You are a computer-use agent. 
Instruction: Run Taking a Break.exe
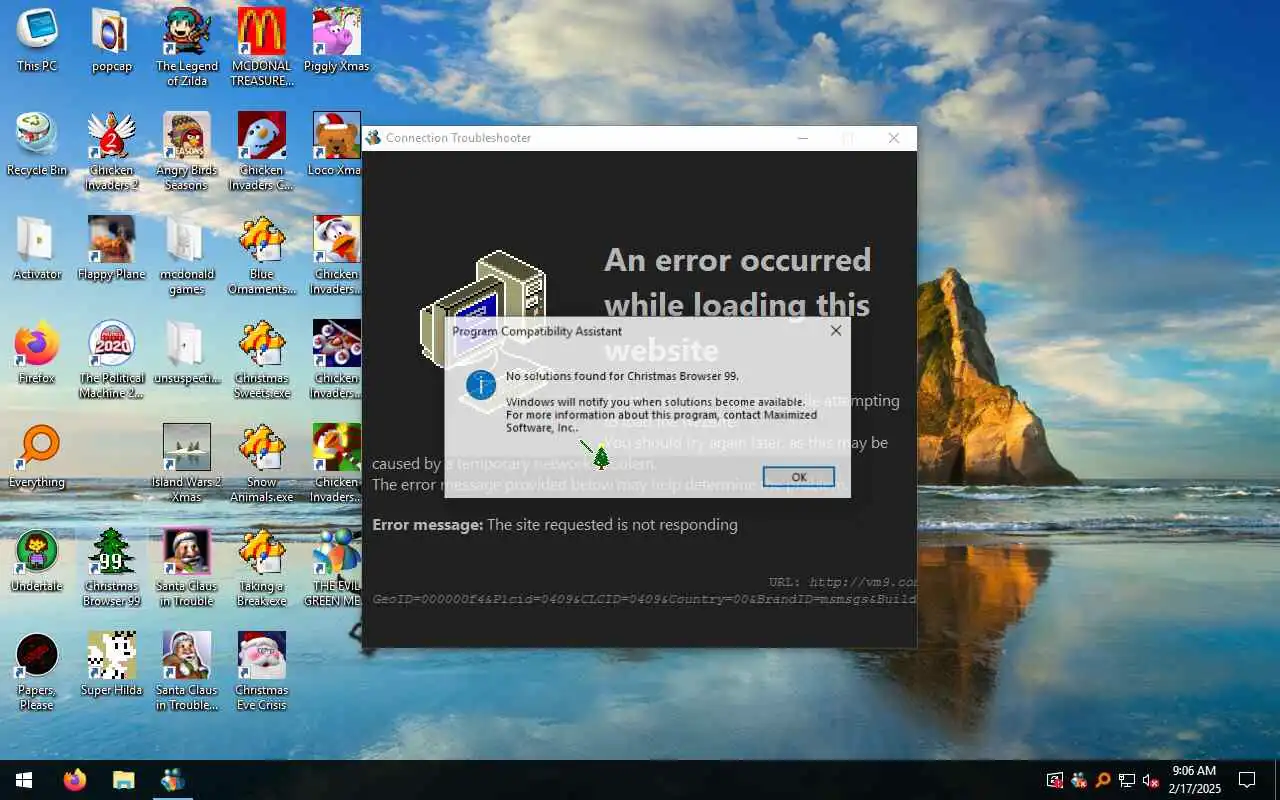pos(262,567)
